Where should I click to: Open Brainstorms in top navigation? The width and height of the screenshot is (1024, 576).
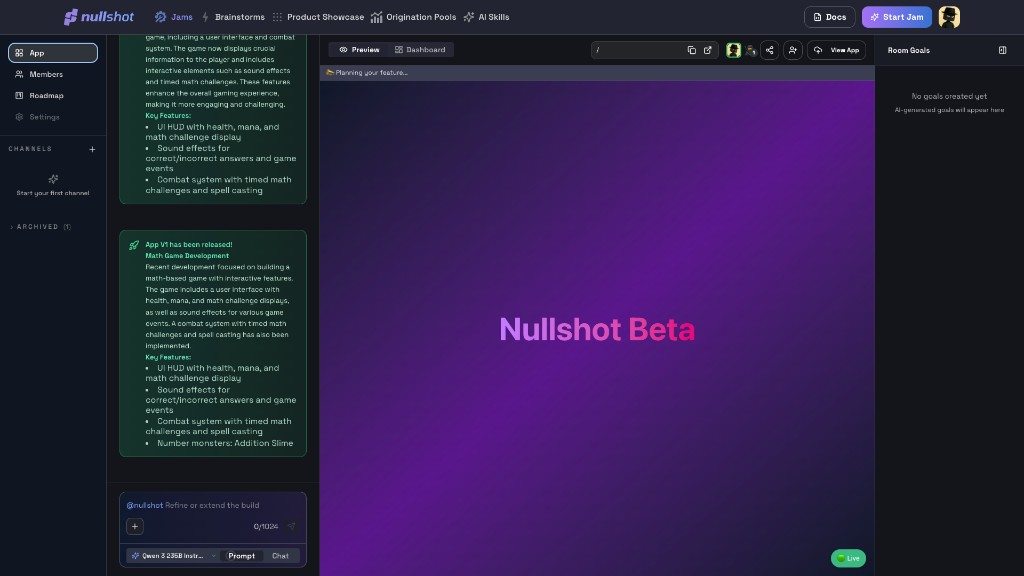click(x=233, y=17)
